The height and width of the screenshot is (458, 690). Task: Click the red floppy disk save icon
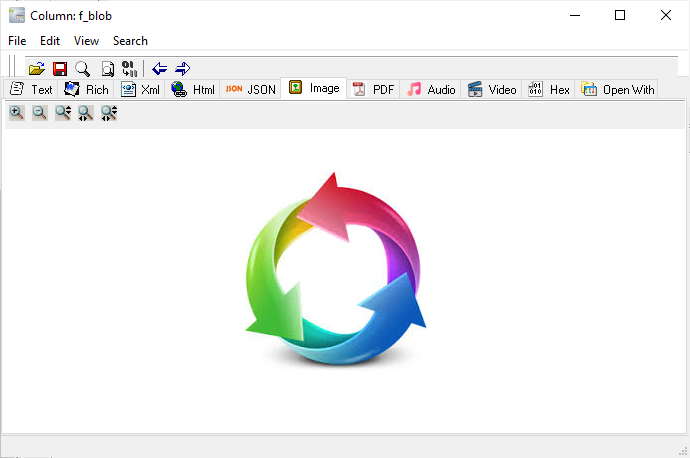click(60, 68)
